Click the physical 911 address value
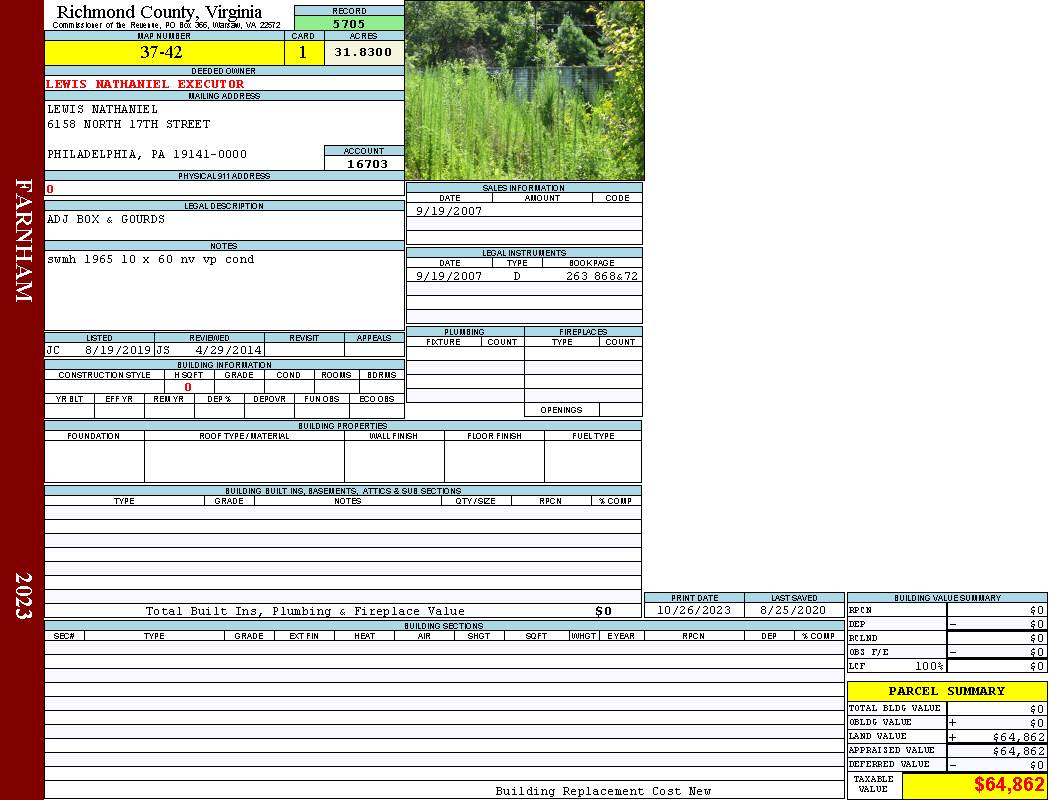This screenshot has width=1050, height=800. point(50,189)
